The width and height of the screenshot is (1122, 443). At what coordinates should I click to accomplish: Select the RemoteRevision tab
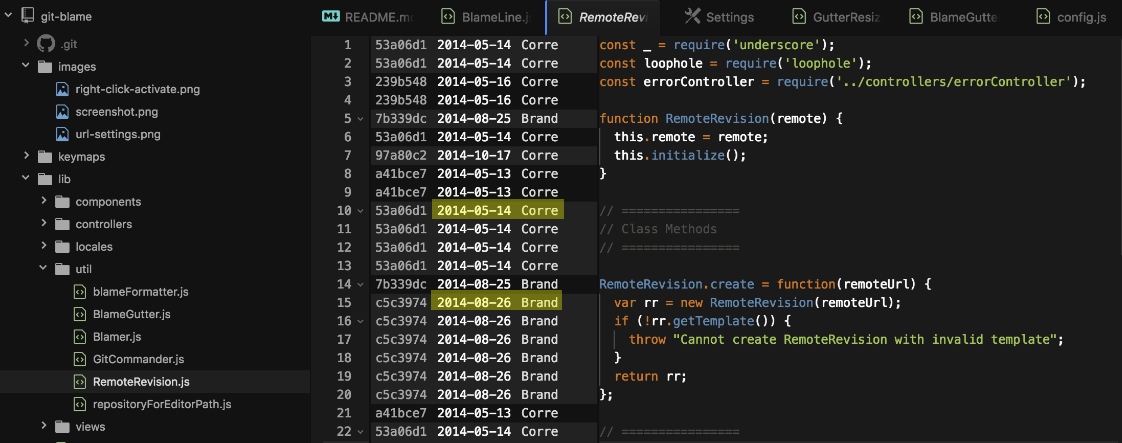pos(603,16)
